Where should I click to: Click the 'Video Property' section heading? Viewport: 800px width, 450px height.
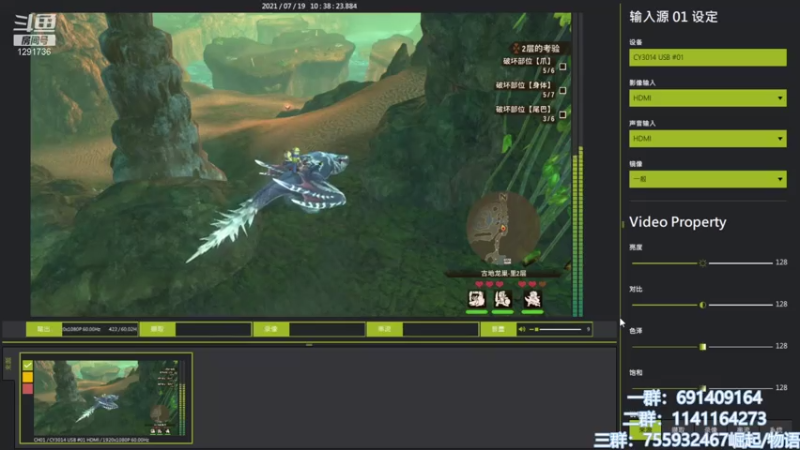tap(678, 222)
